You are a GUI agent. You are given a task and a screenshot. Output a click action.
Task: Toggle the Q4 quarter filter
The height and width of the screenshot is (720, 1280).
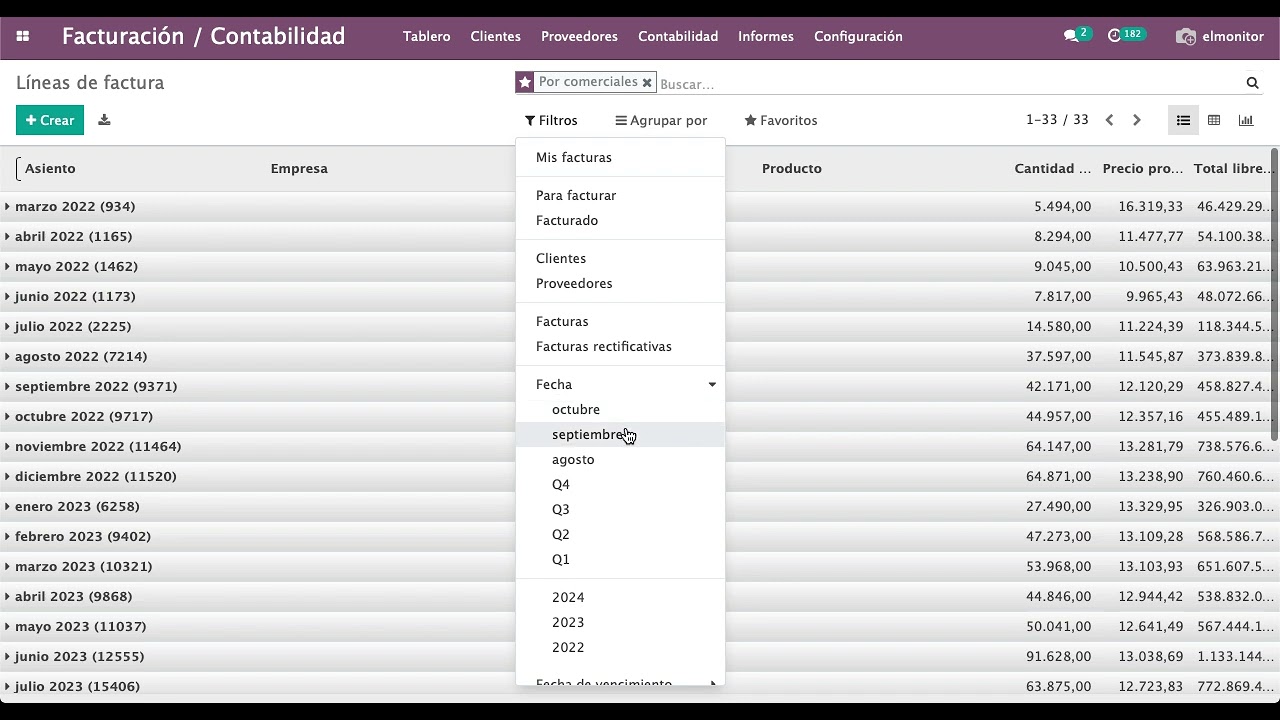tap(620, 484)
